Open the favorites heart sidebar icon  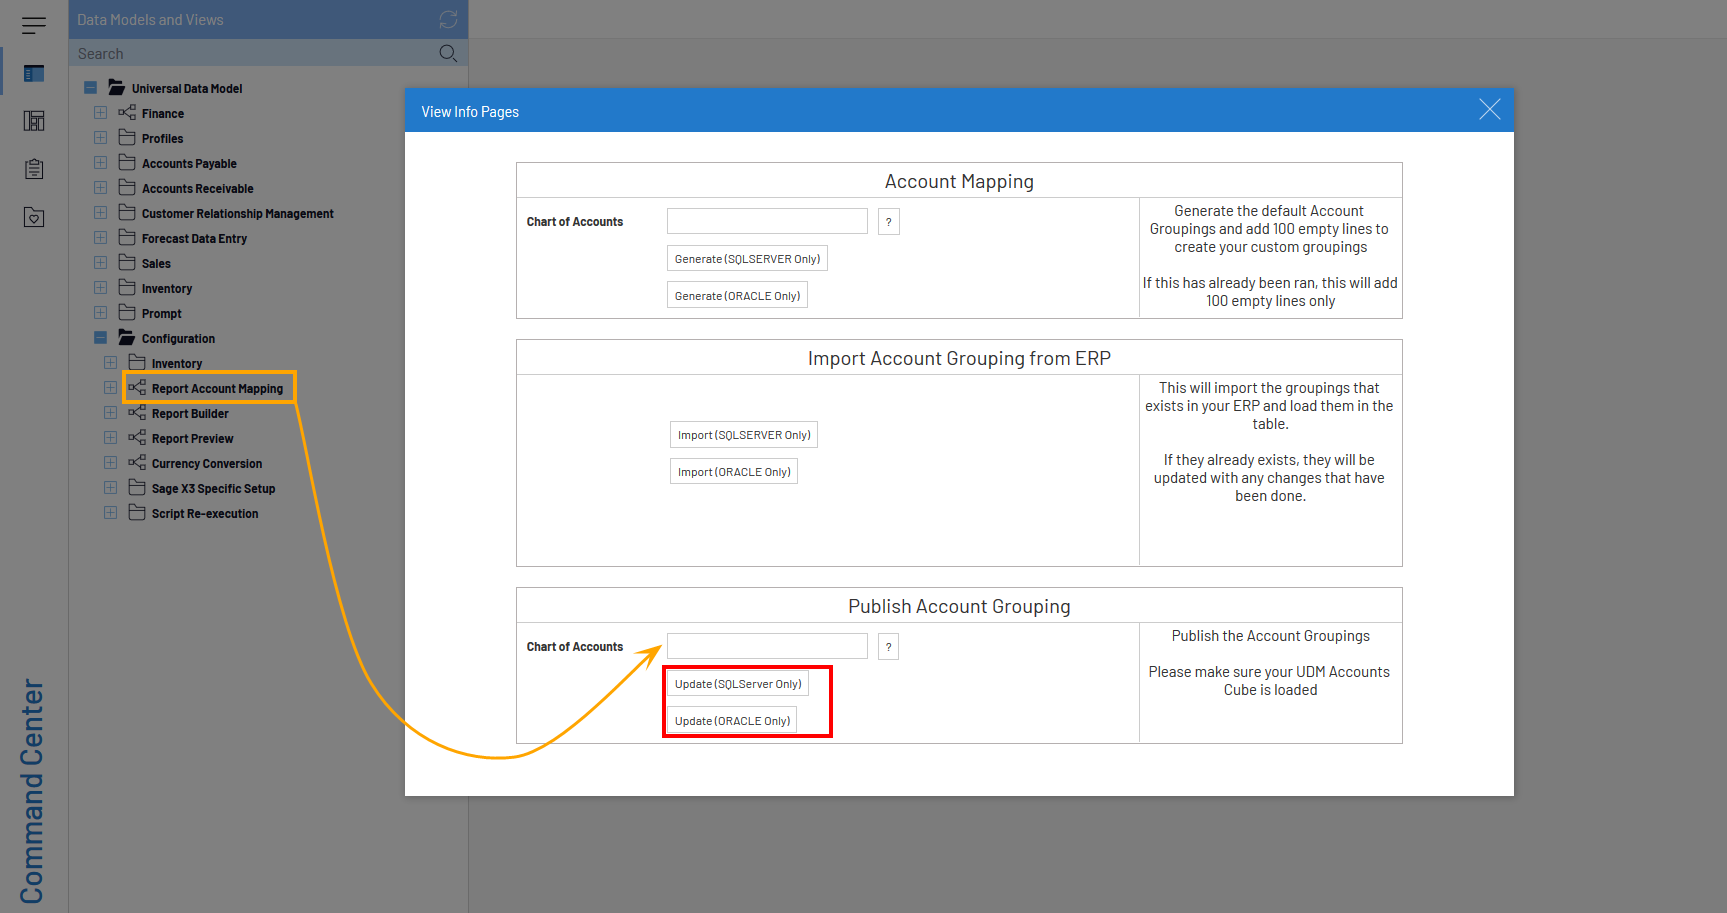(x=34, y=217)
